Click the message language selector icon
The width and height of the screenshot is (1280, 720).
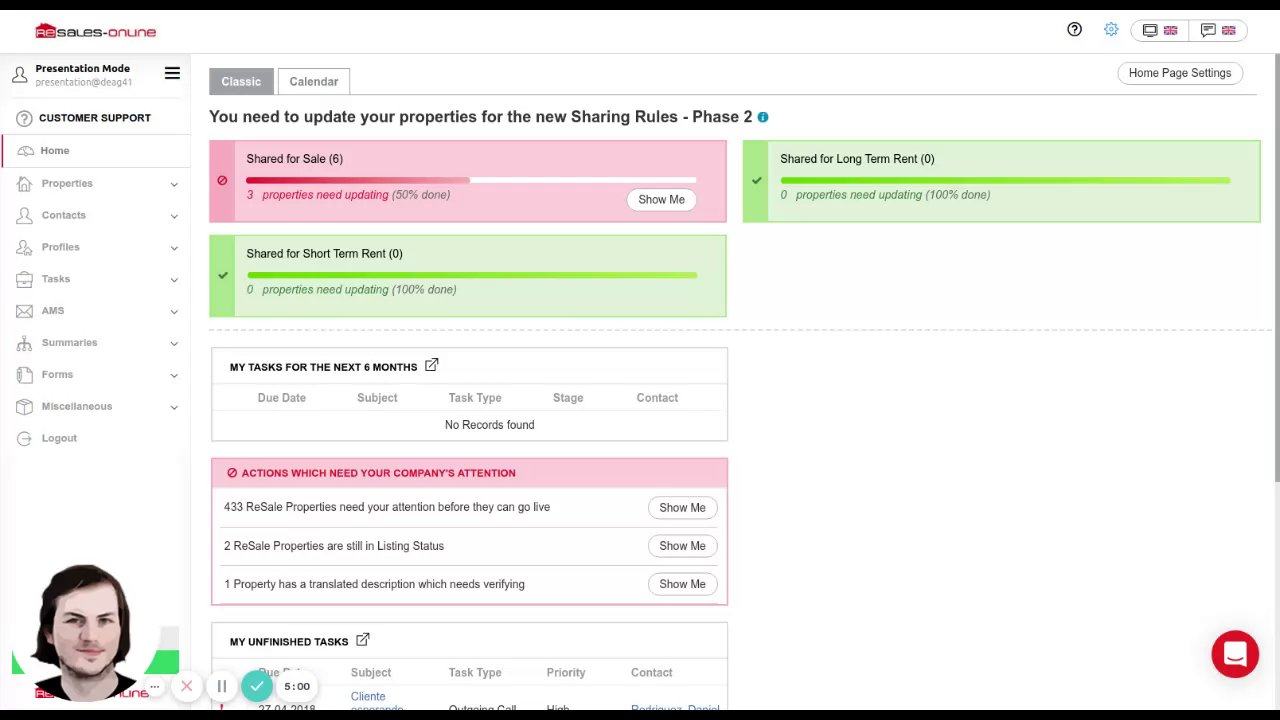(x=1218, y=30)
